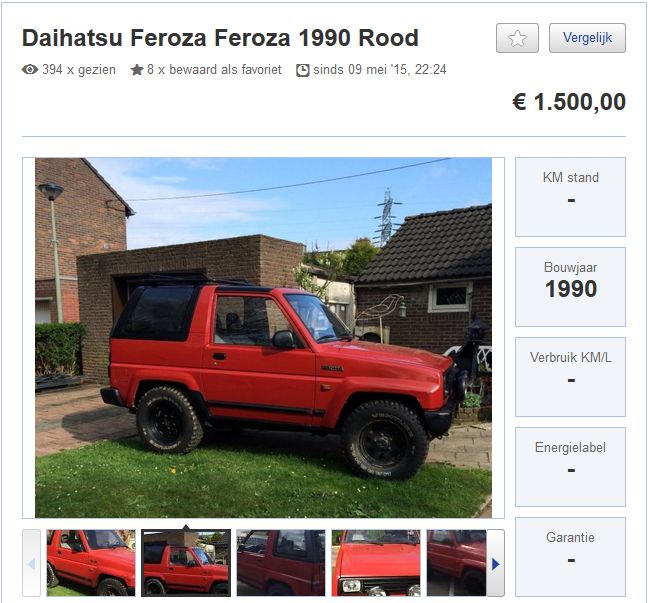Select the second highlighted side-view thumbnail
This screenshot has height=603, width=648.
pos(186,563)
